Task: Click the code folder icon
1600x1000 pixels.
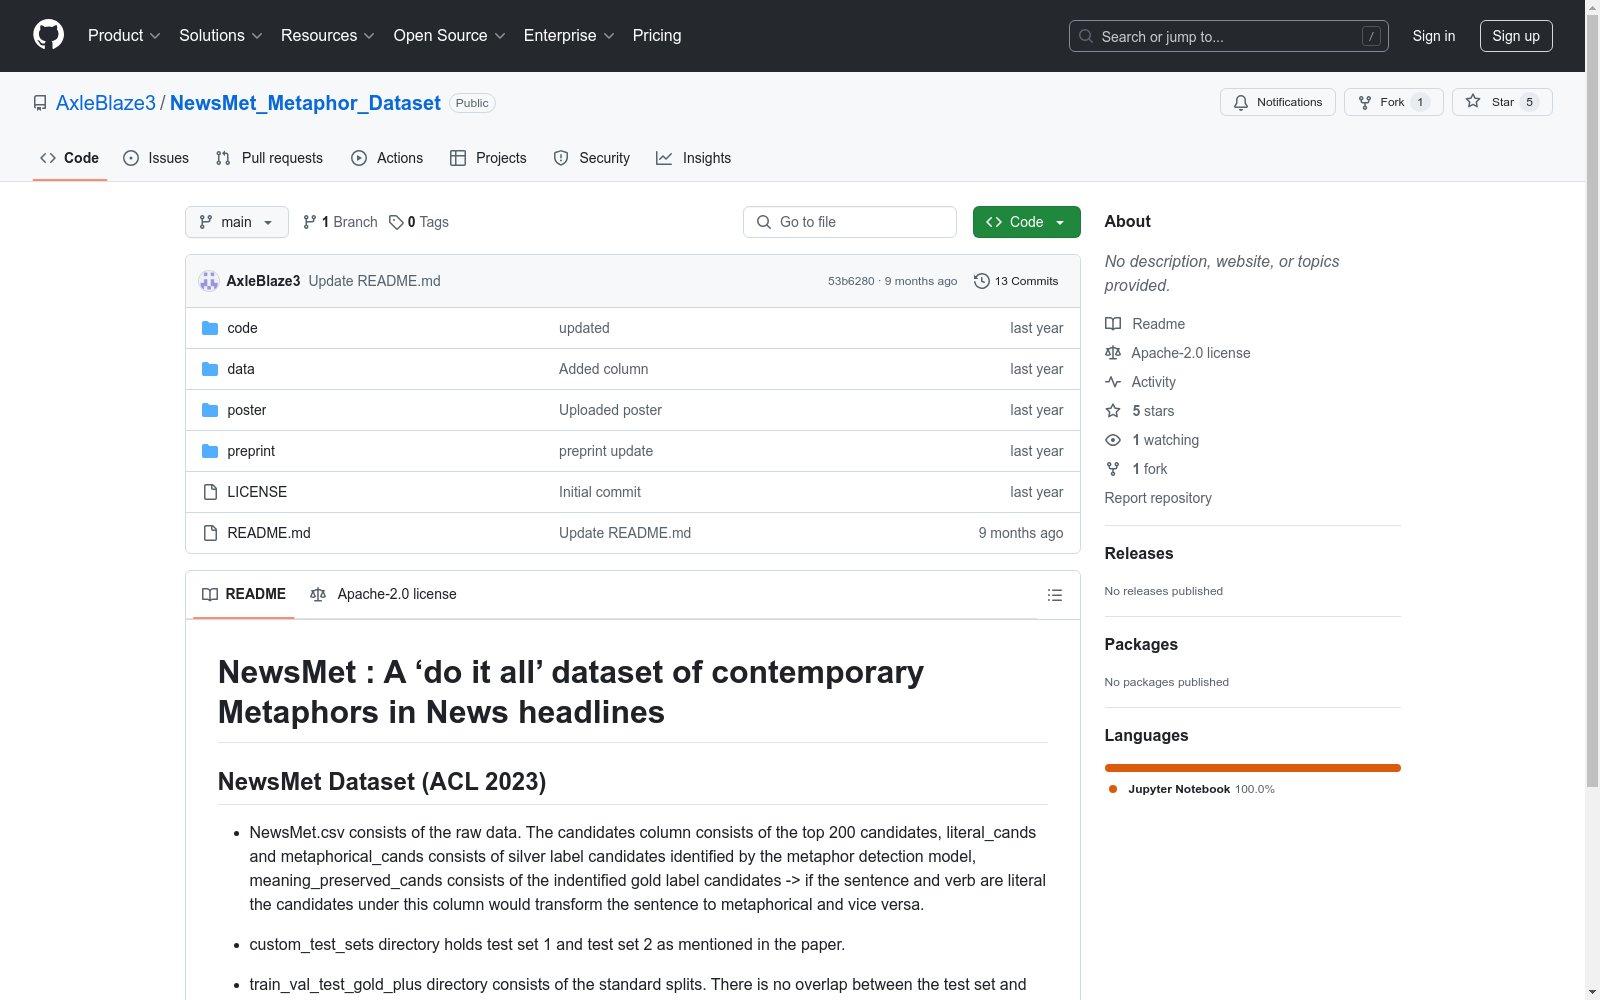Action: click(x=210, y=328)
